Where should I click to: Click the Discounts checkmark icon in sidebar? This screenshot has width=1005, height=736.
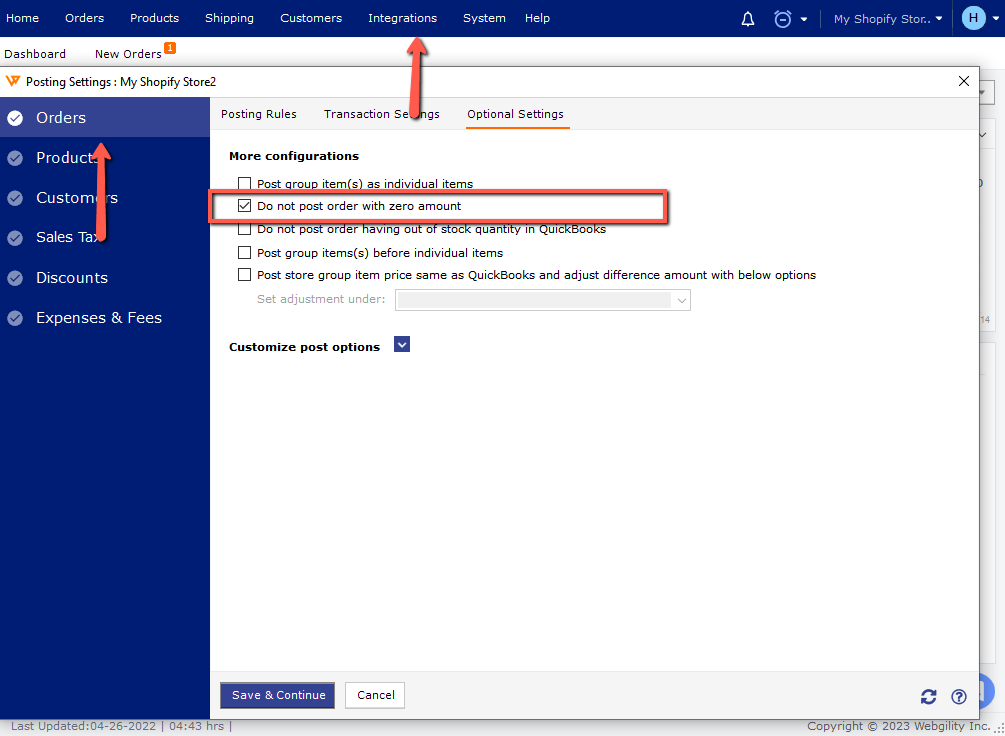pos(15,278)
